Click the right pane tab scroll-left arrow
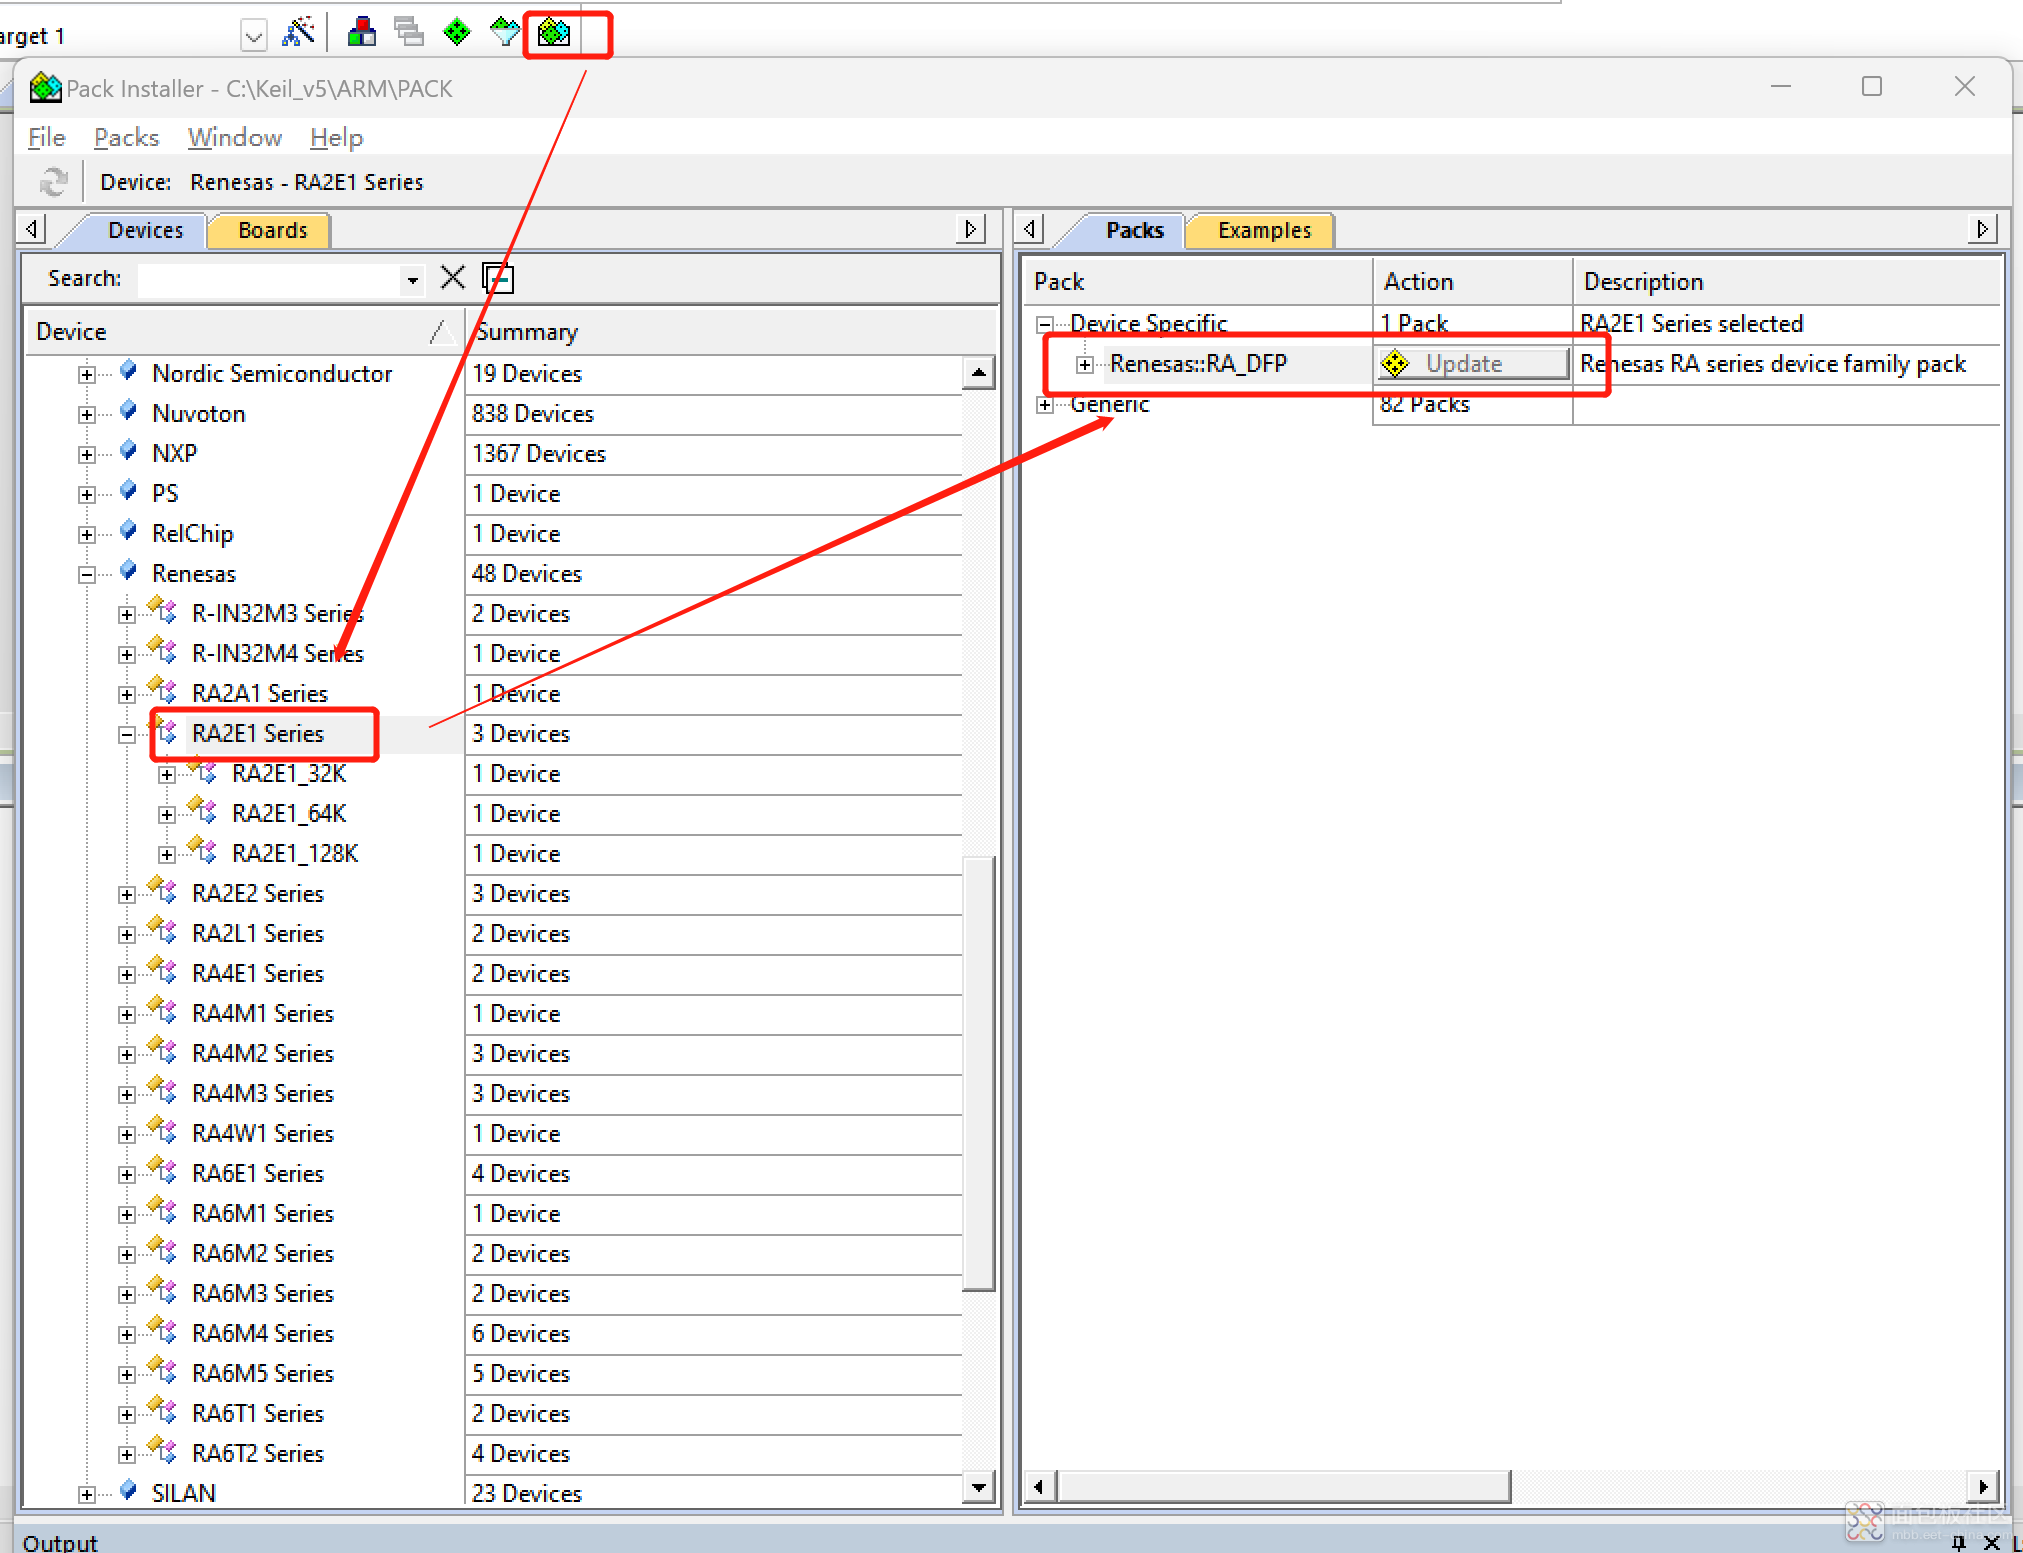This screenshot has width=2023, height=1553. point(1029,229)
